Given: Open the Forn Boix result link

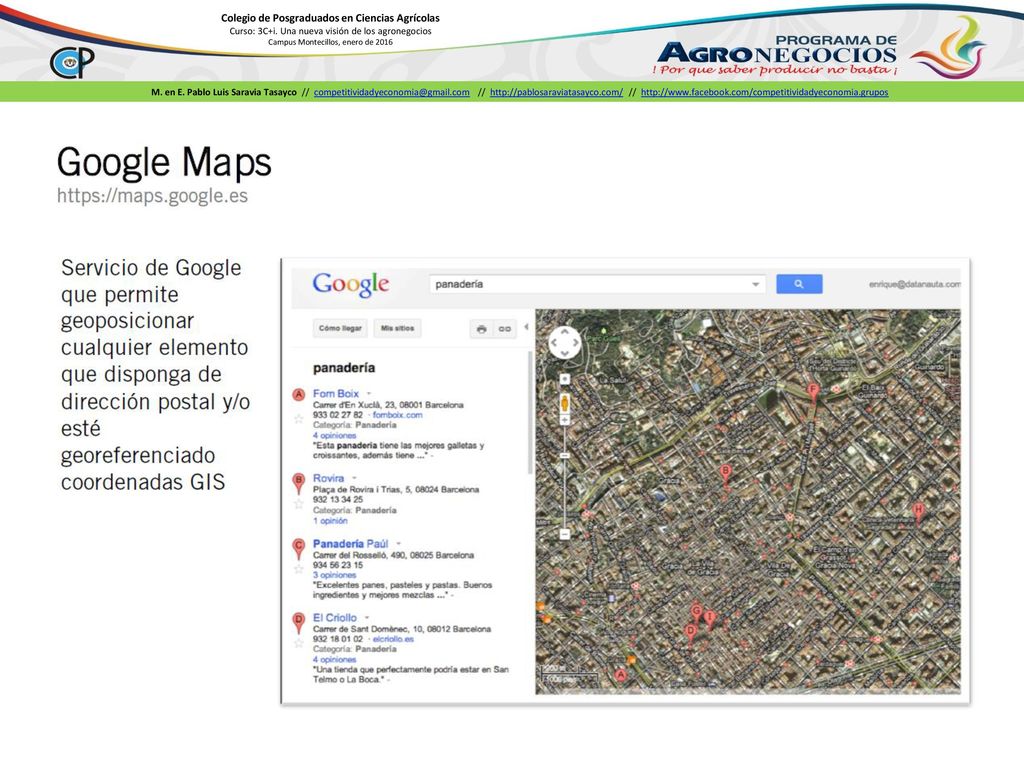Looking at the screenshot, I should click(x=336, y=393).
